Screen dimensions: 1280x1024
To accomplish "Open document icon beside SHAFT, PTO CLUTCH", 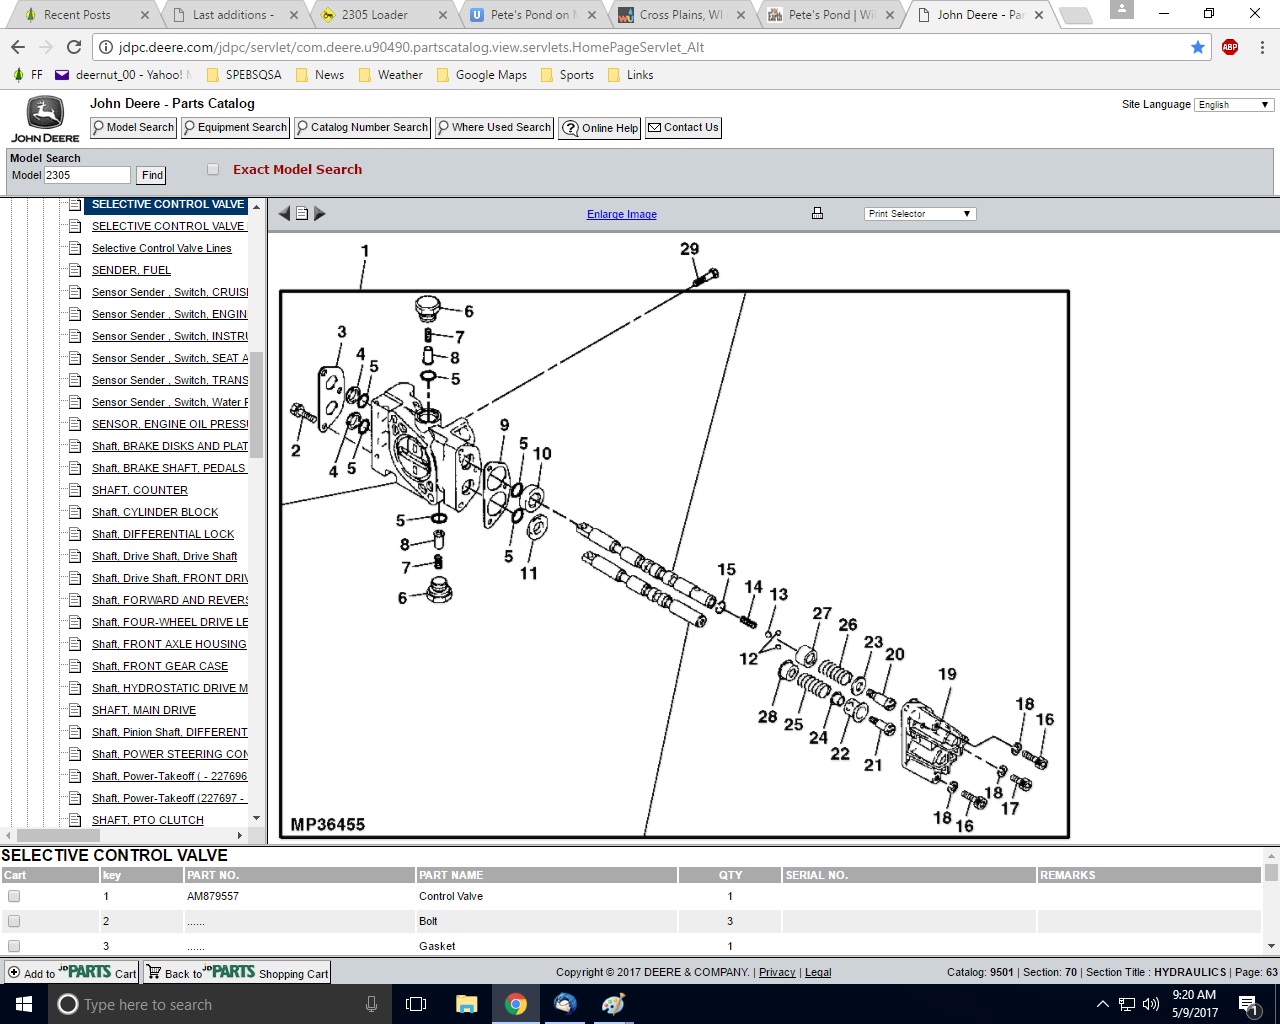I will click(x=75, y=820).
